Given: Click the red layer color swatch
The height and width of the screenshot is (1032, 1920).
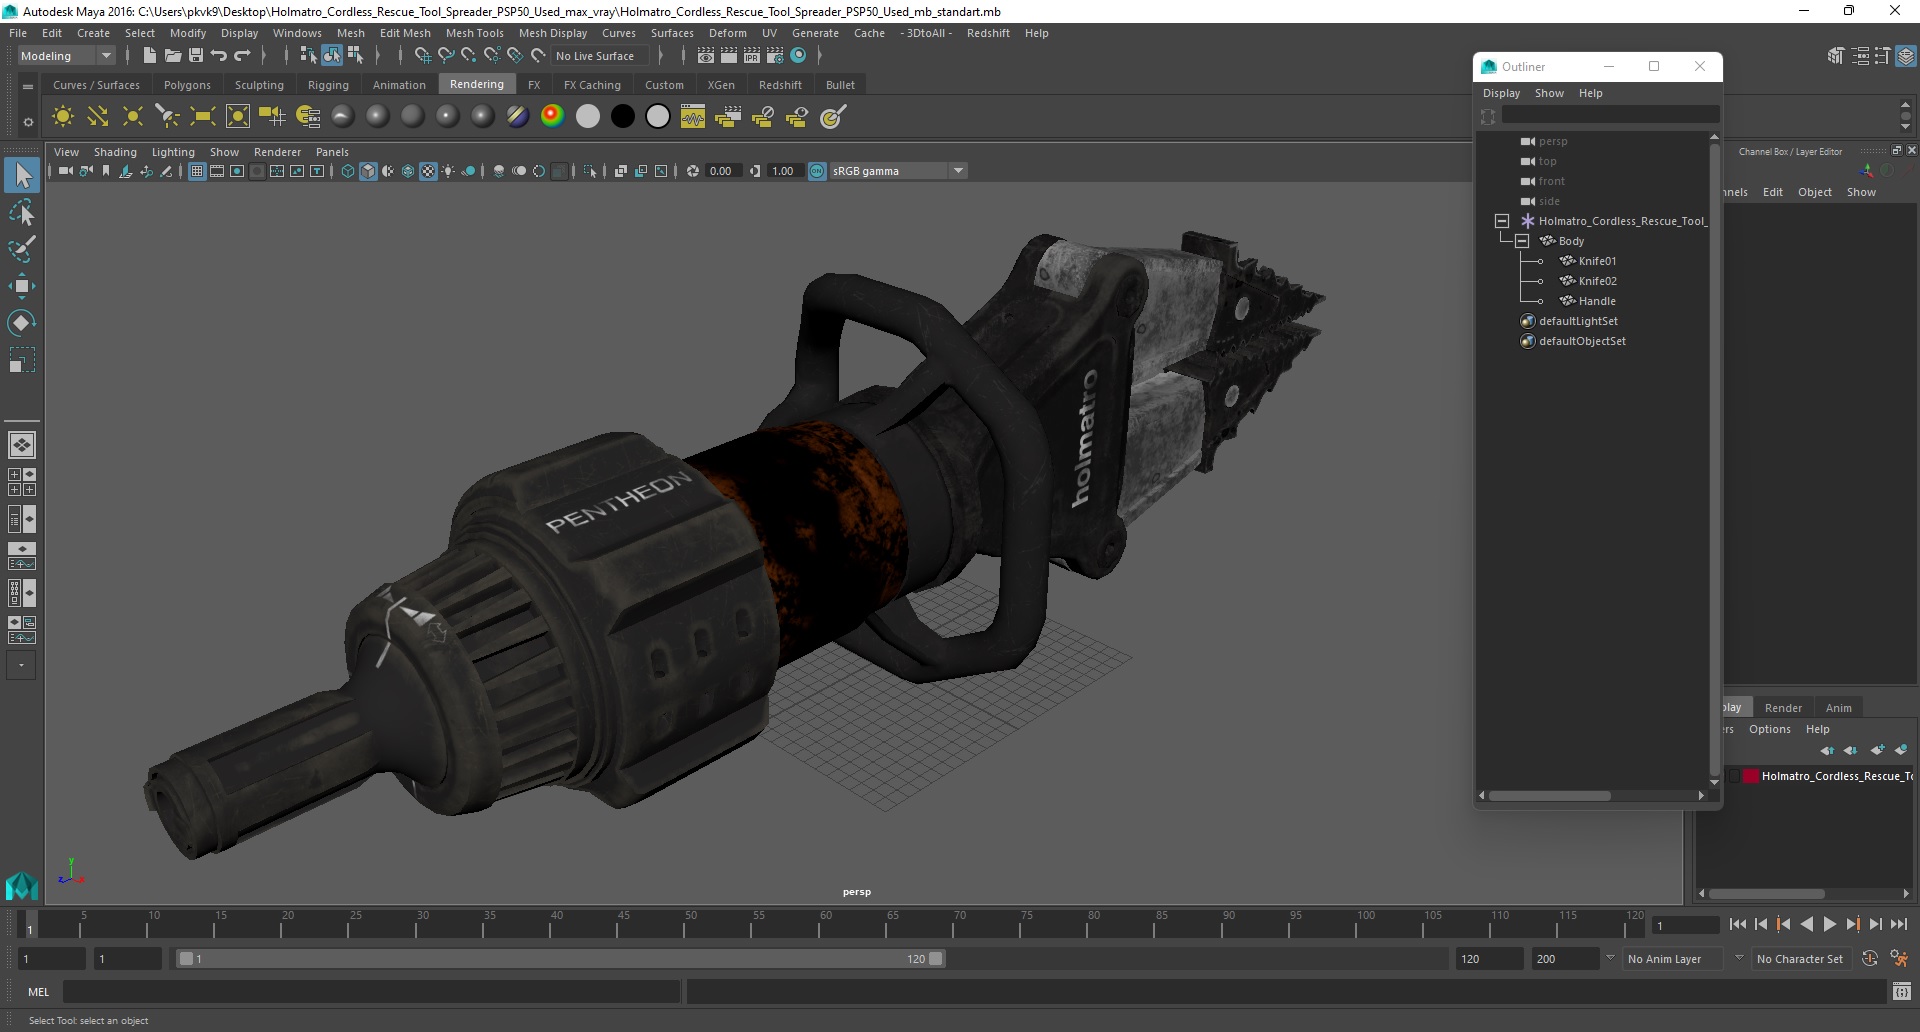Looking at the screenshot, I should pyautogui.click(x=1751, y=776).
